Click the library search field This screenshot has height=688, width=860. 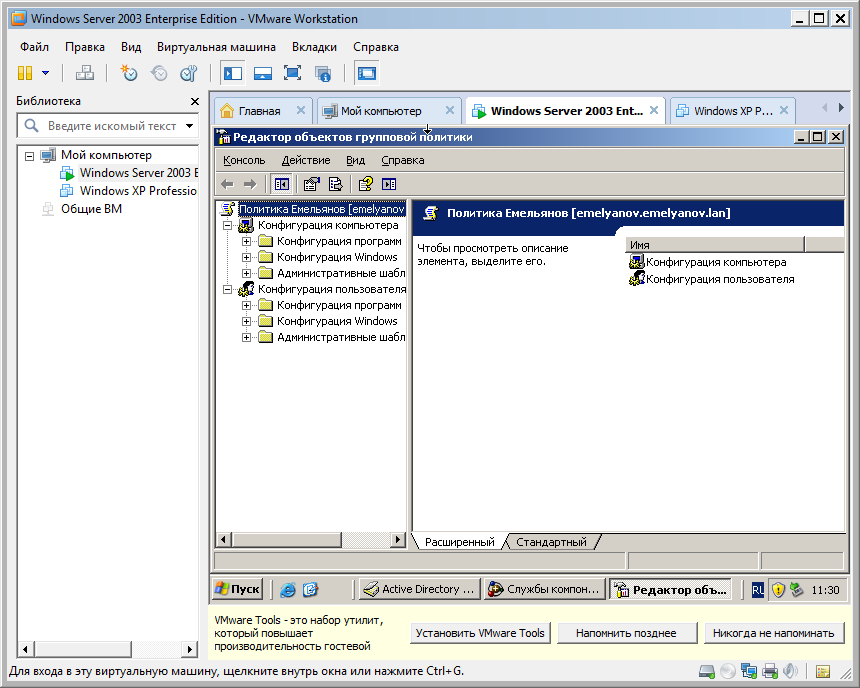coord(107,126)
